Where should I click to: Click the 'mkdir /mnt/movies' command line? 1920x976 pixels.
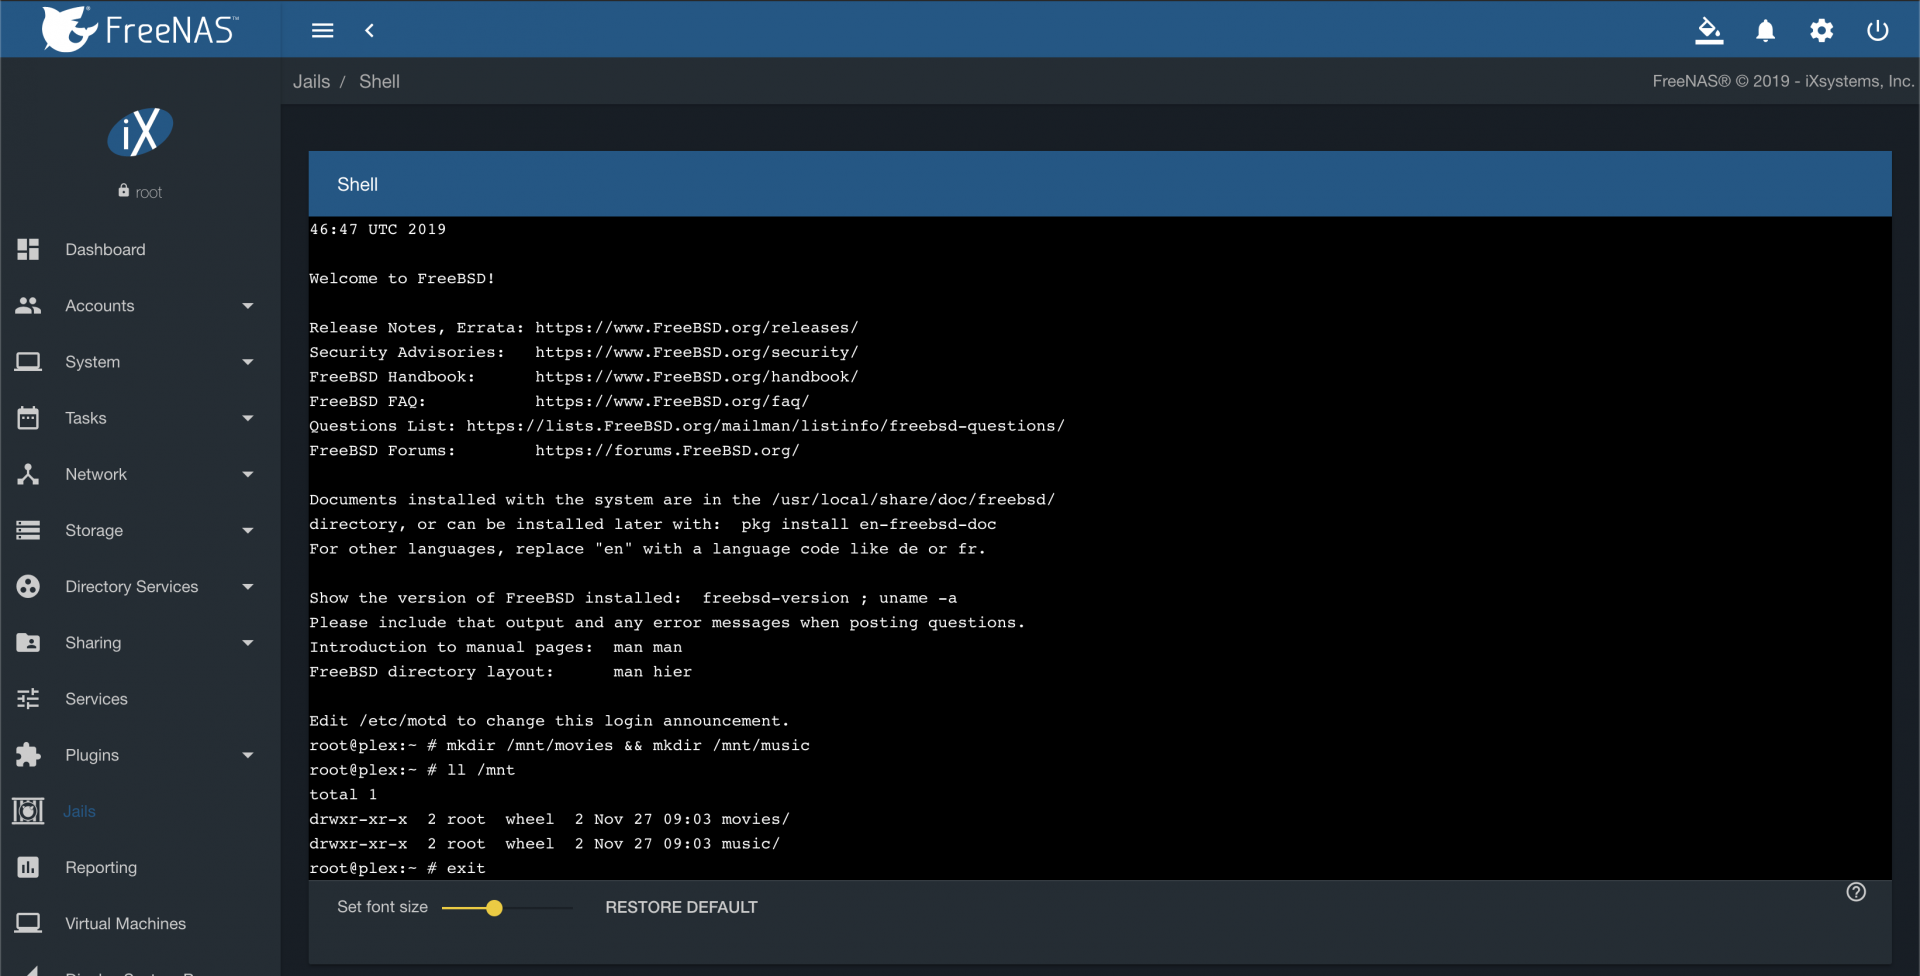[x=559, y=745]
